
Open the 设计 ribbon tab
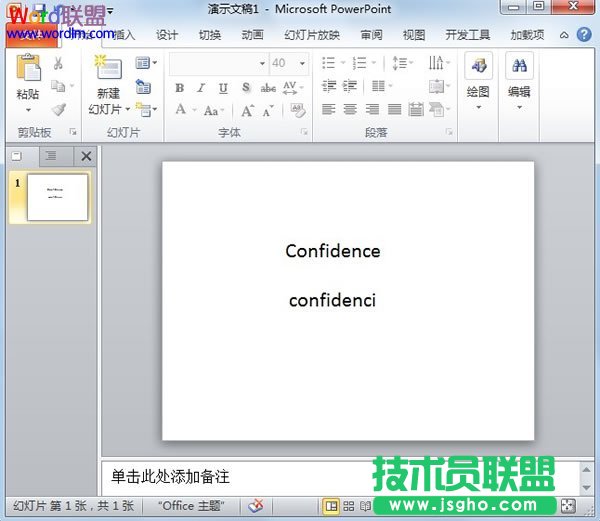tap(167, 35)
